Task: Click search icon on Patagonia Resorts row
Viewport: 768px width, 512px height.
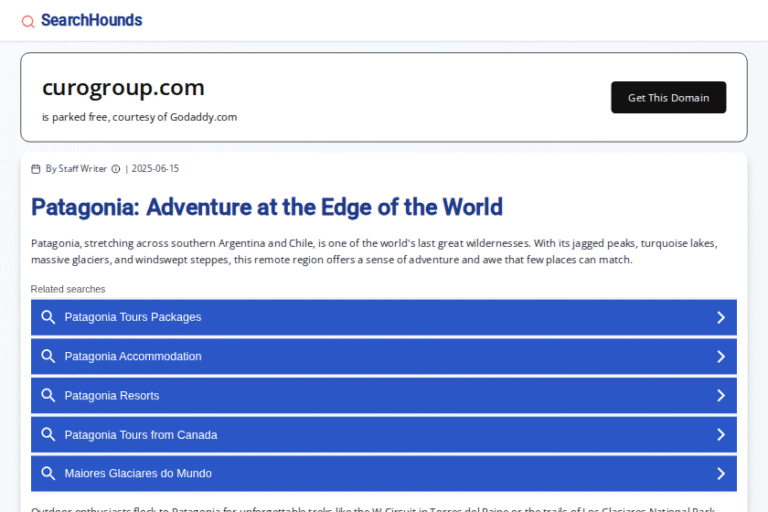Action: coord(47,395)
